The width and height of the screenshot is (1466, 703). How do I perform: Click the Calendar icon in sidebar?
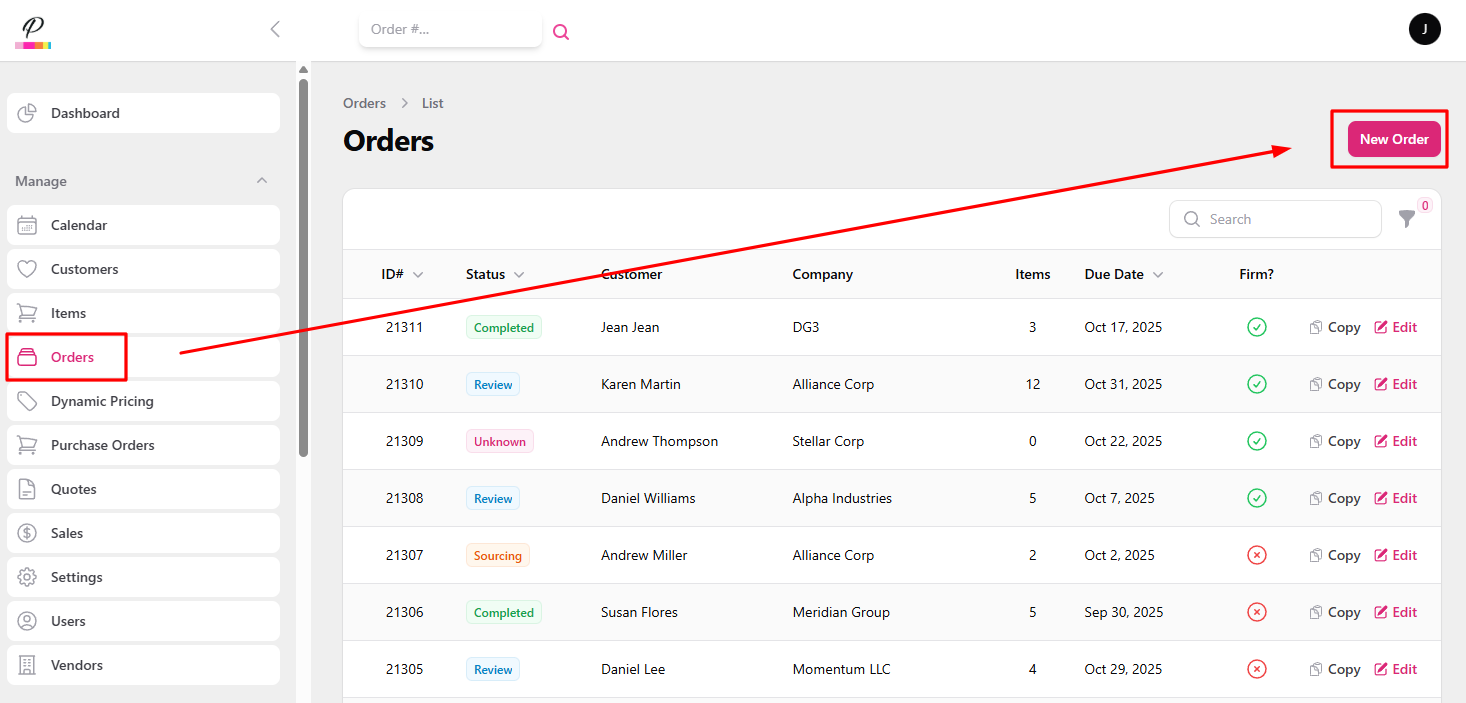pos(28,225)
